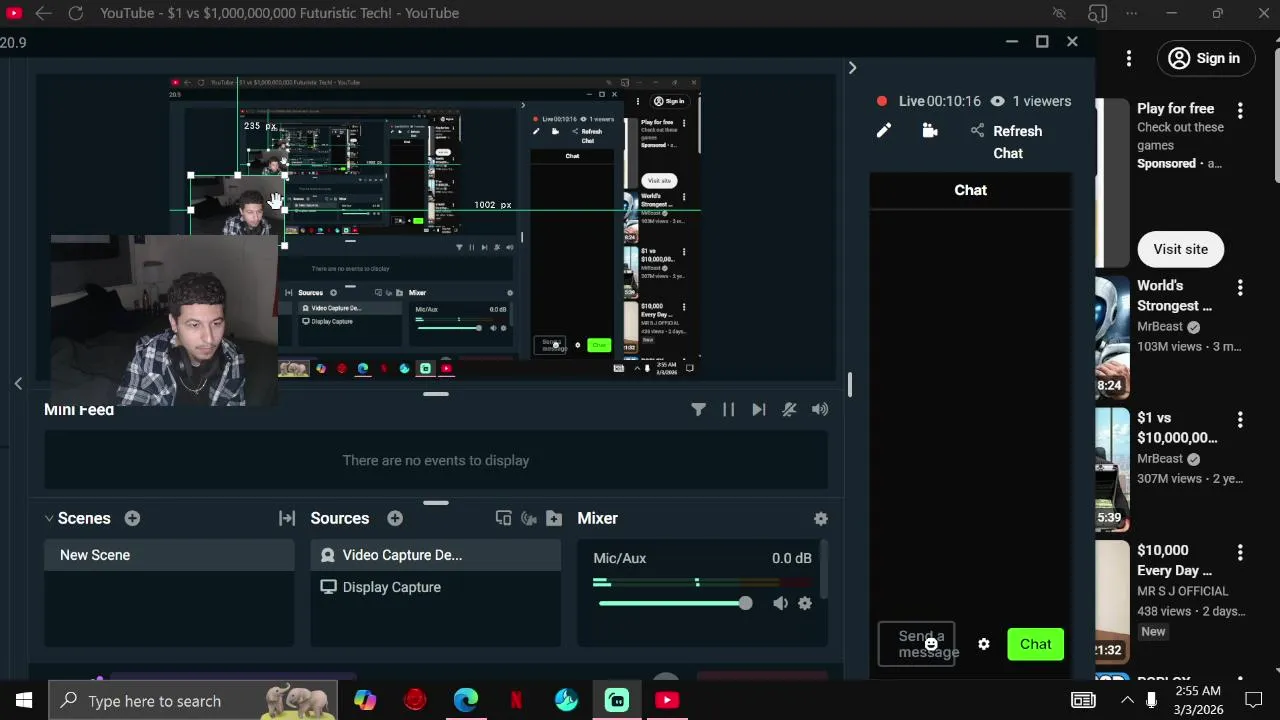Click the pencil edit stream info icon
This screenshot has height=720, width=1280.
(884, 131)
